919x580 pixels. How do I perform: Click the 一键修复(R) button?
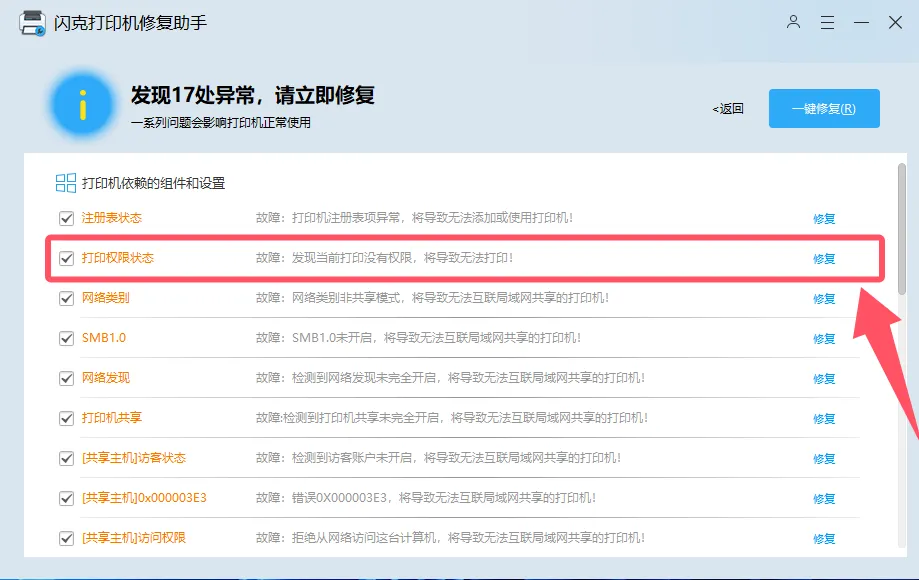824,108
